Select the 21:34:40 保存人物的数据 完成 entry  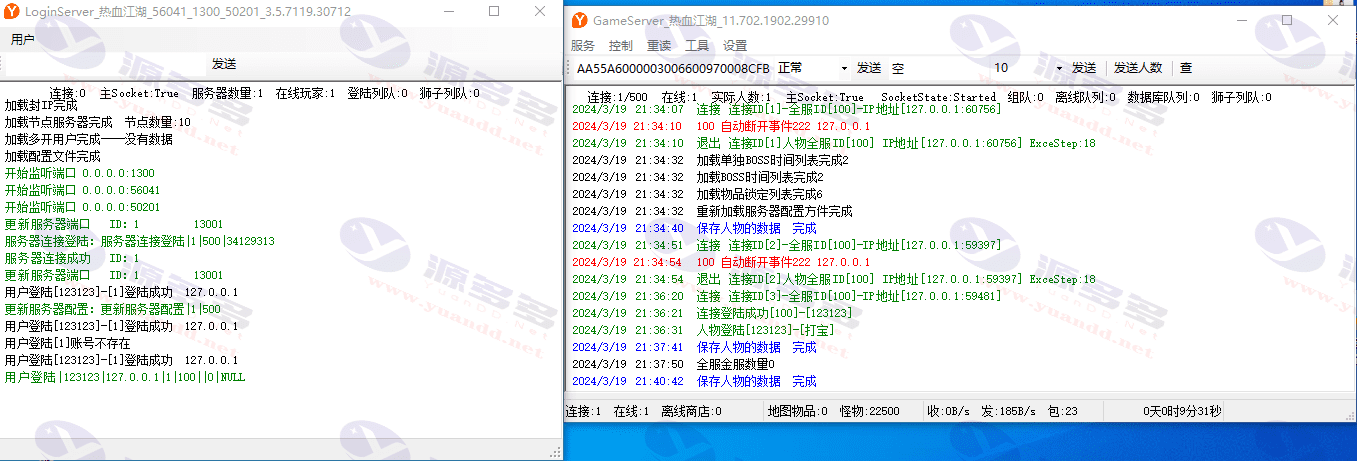(x=694, y=228)
